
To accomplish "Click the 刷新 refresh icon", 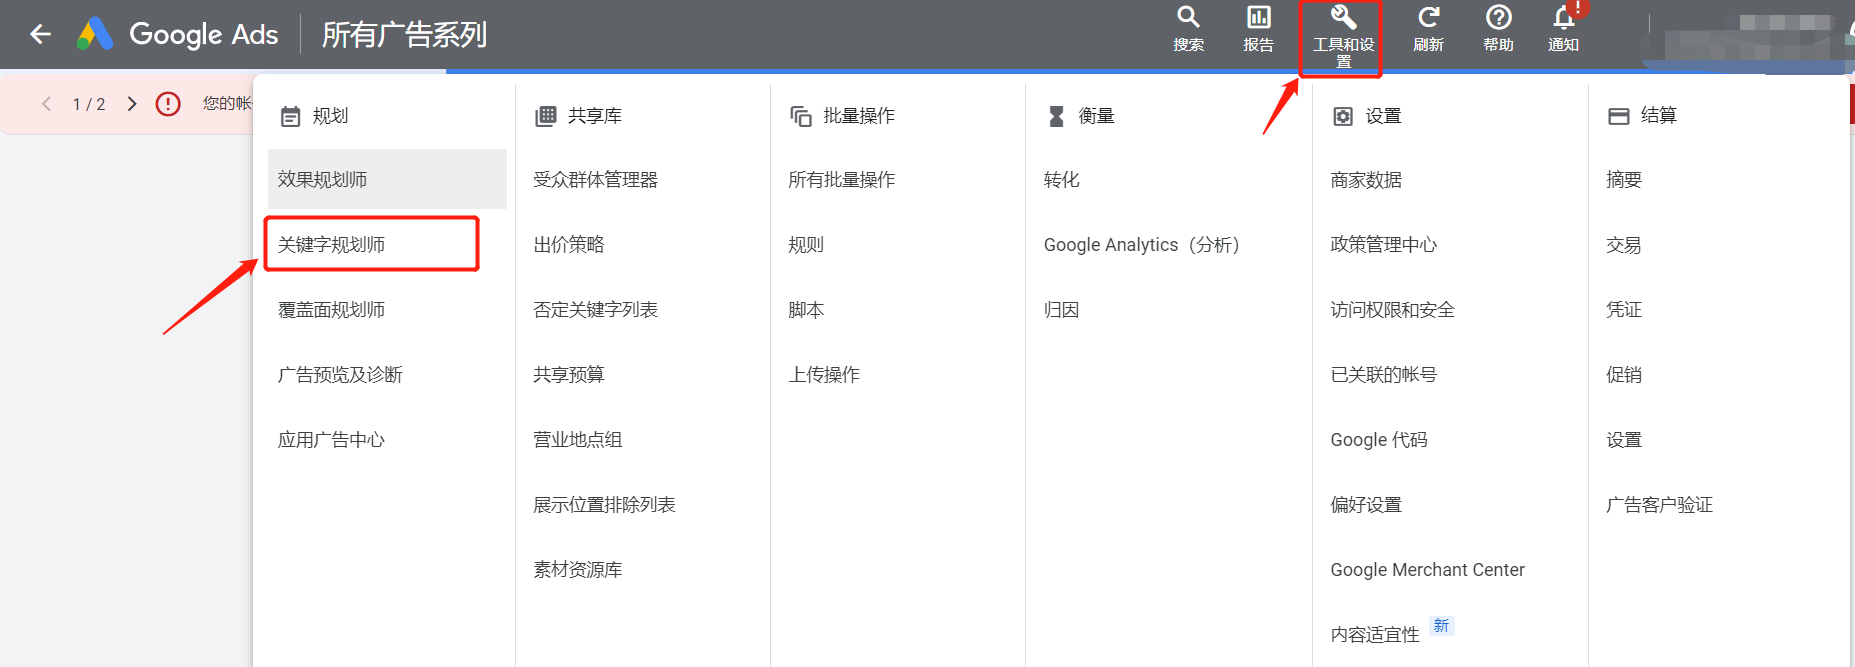I will (x=1428, y=30).
